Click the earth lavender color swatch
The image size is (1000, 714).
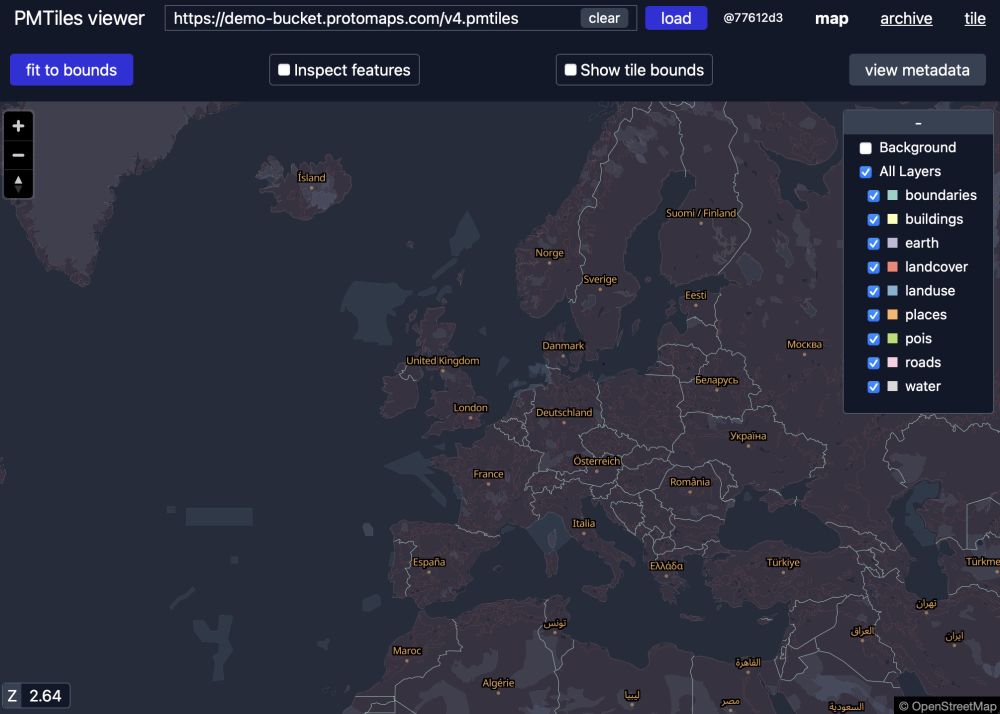893,243
